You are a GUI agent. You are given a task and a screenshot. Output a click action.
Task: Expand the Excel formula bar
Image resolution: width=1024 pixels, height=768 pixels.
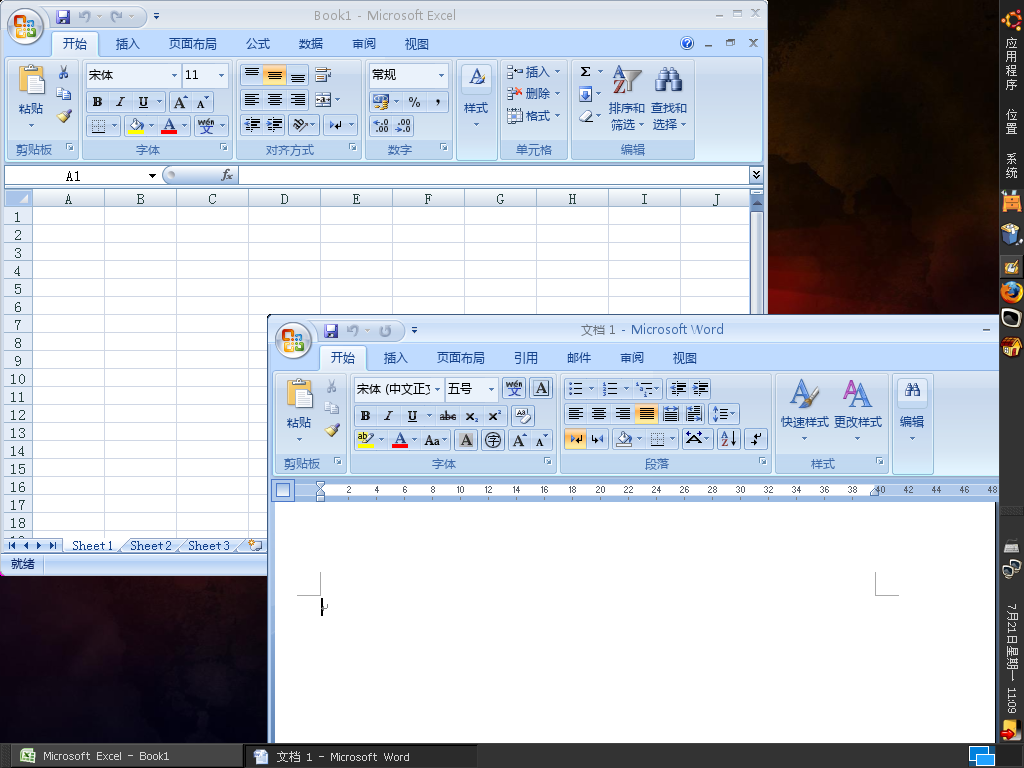(x=756, y=174)
